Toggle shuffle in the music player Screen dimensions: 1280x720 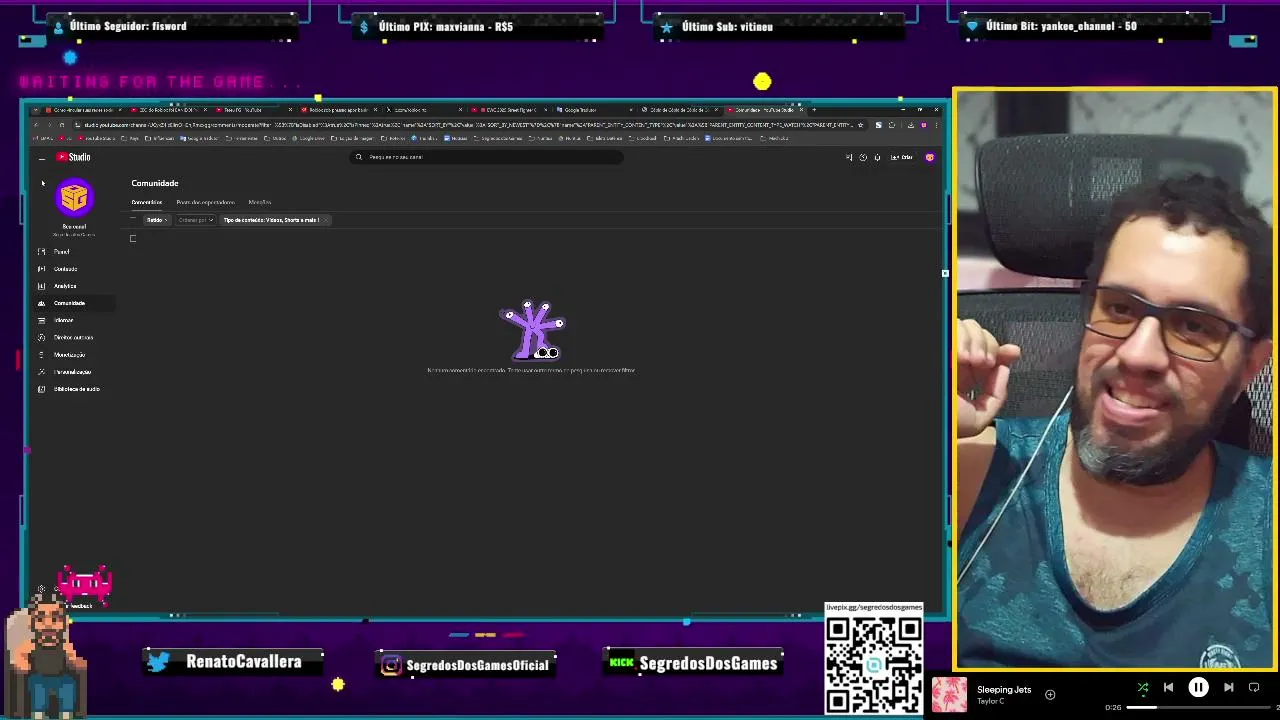(x=1143, y=687)
